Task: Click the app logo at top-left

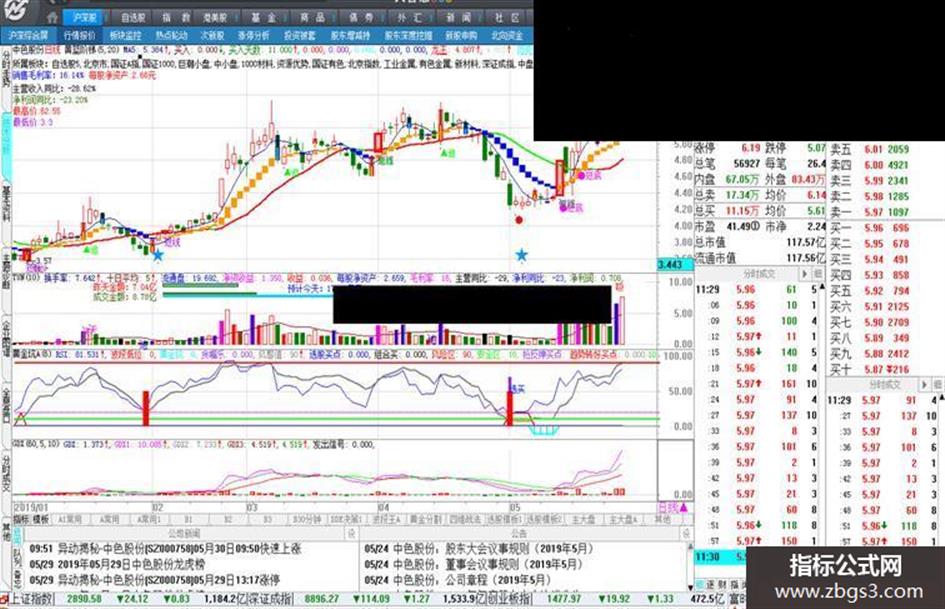Action: click(x=16, y=9)
